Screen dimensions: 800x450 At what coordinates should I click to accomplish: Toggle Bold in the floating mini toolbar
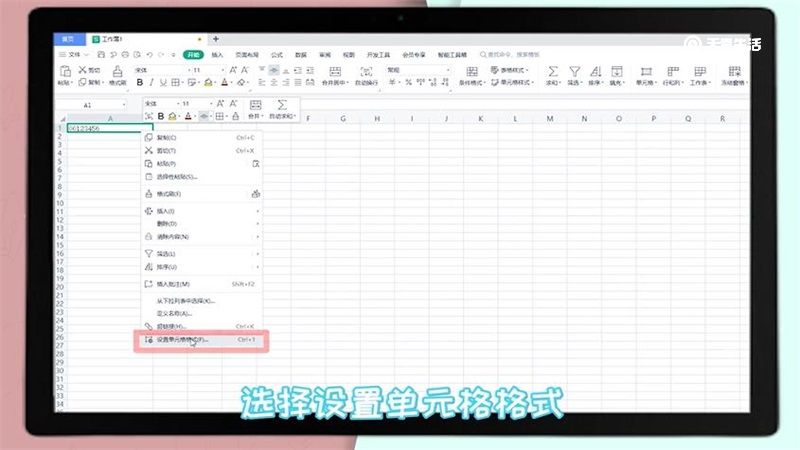[x=161, y=116]
